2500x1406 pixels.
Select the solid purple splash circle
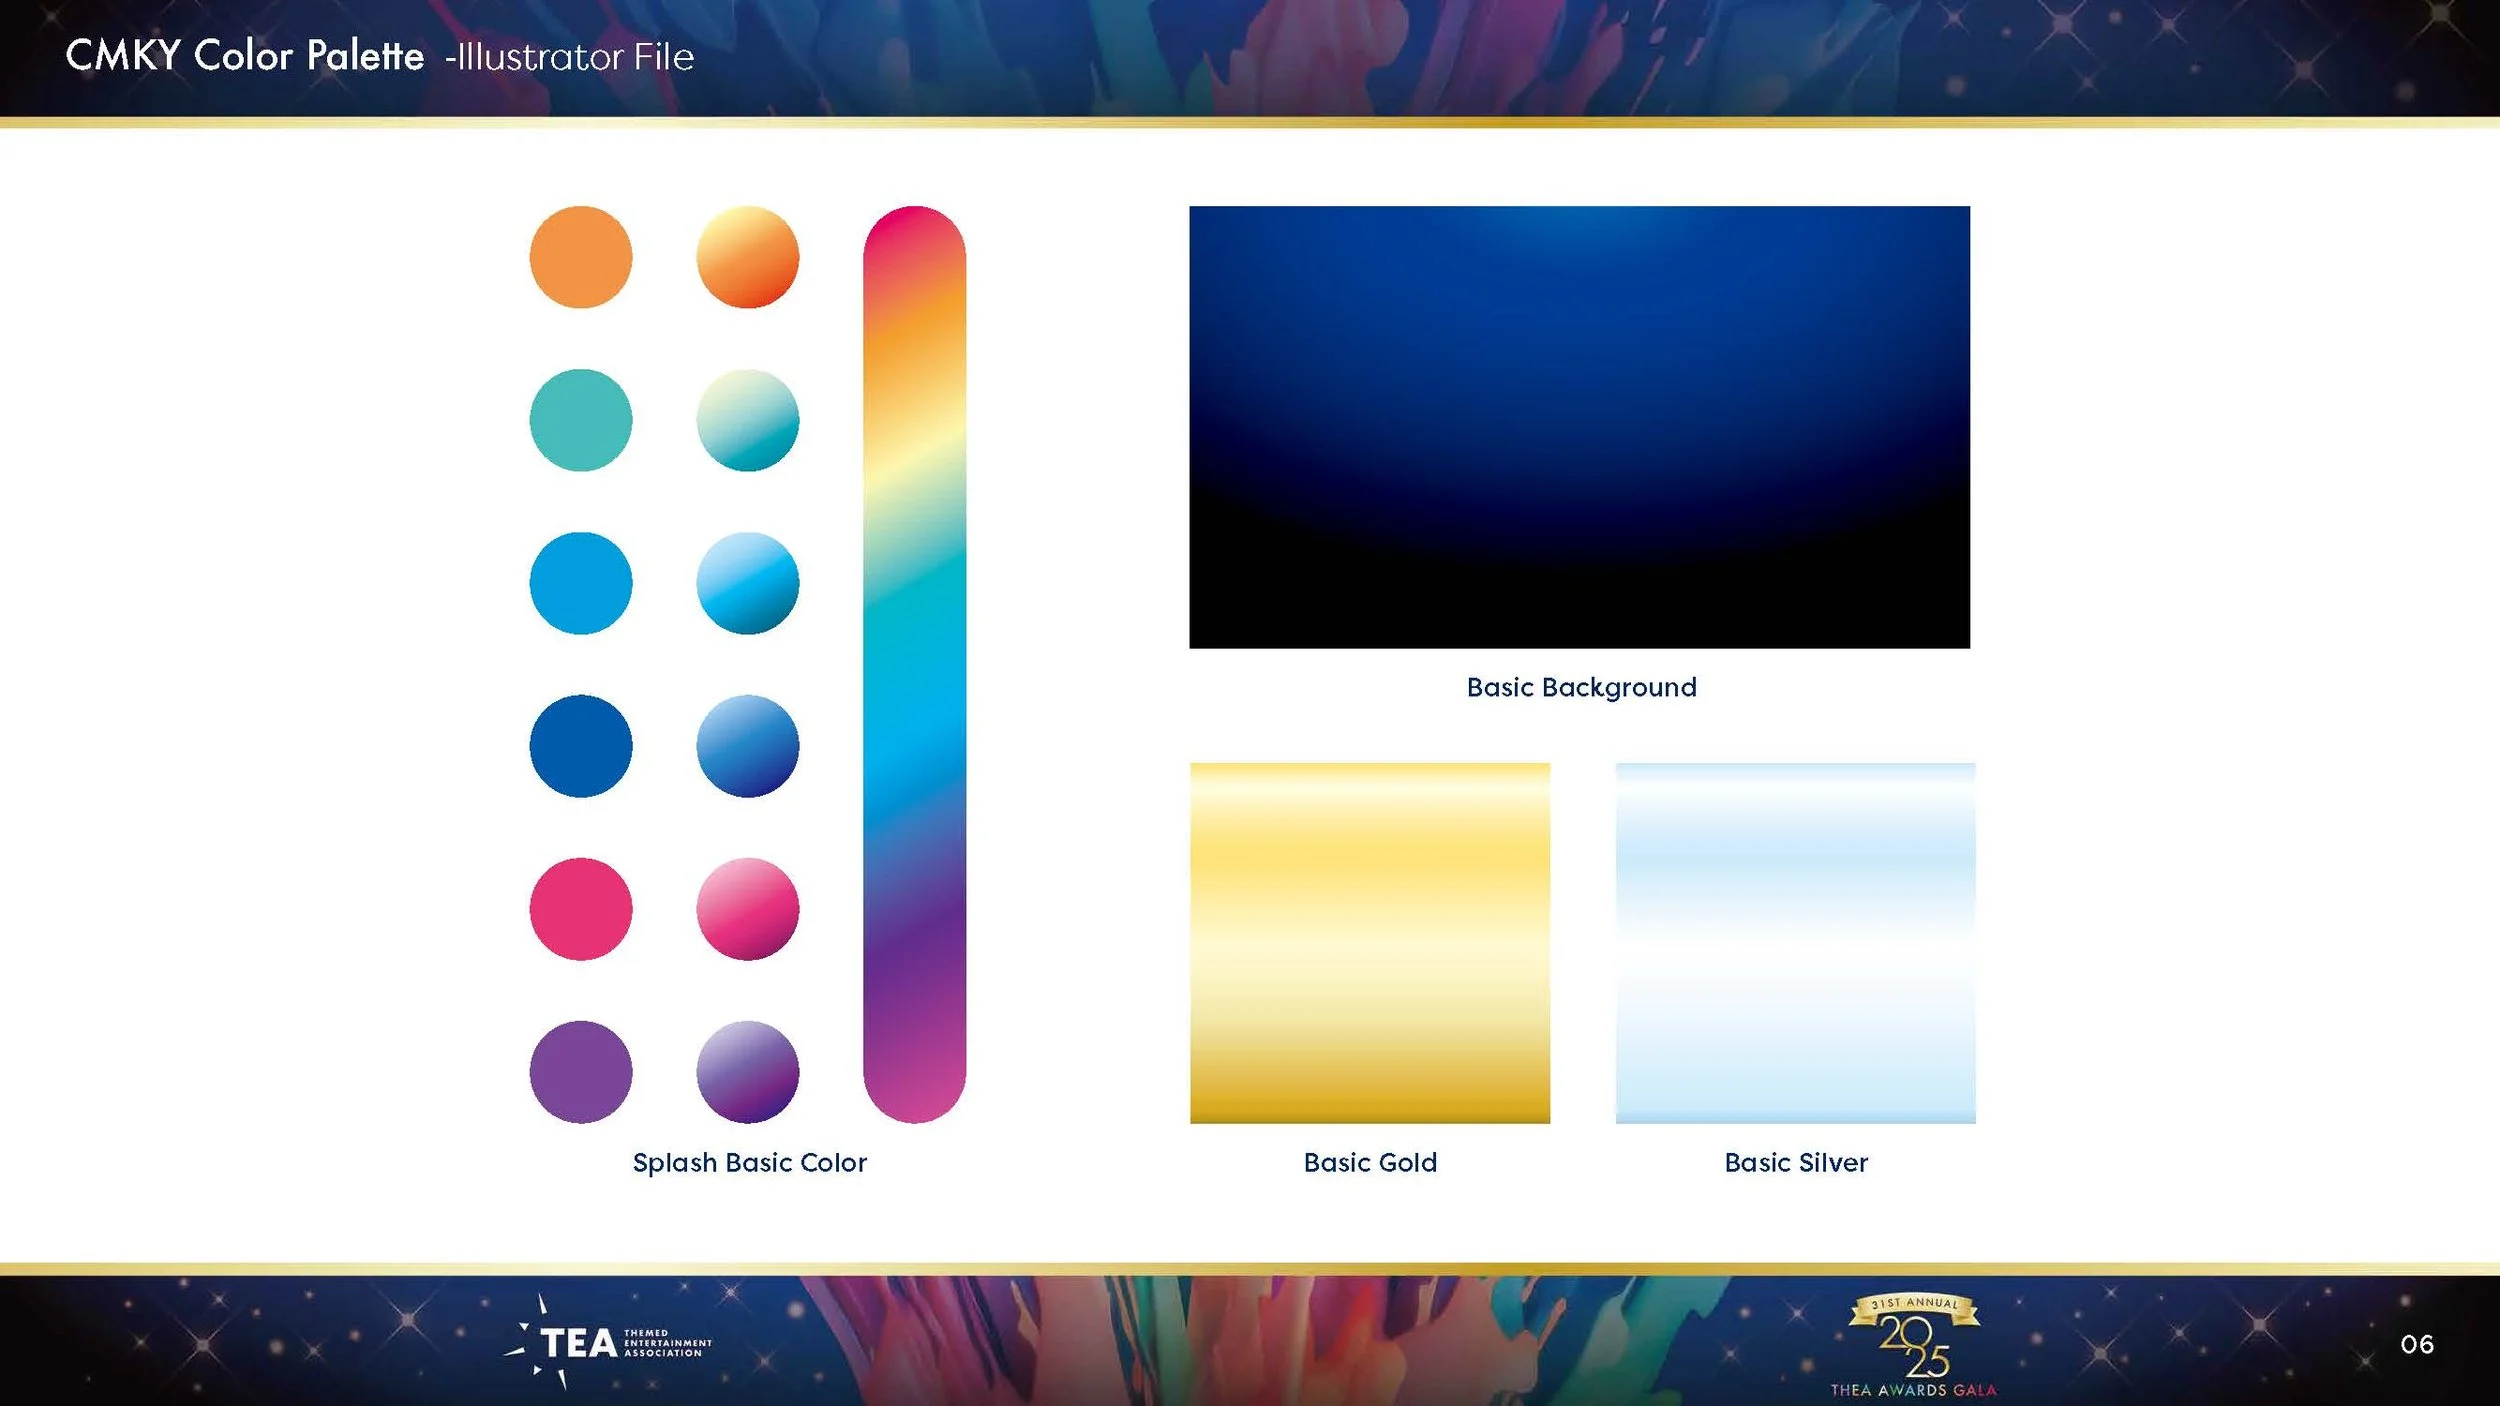click(580, 1070)
